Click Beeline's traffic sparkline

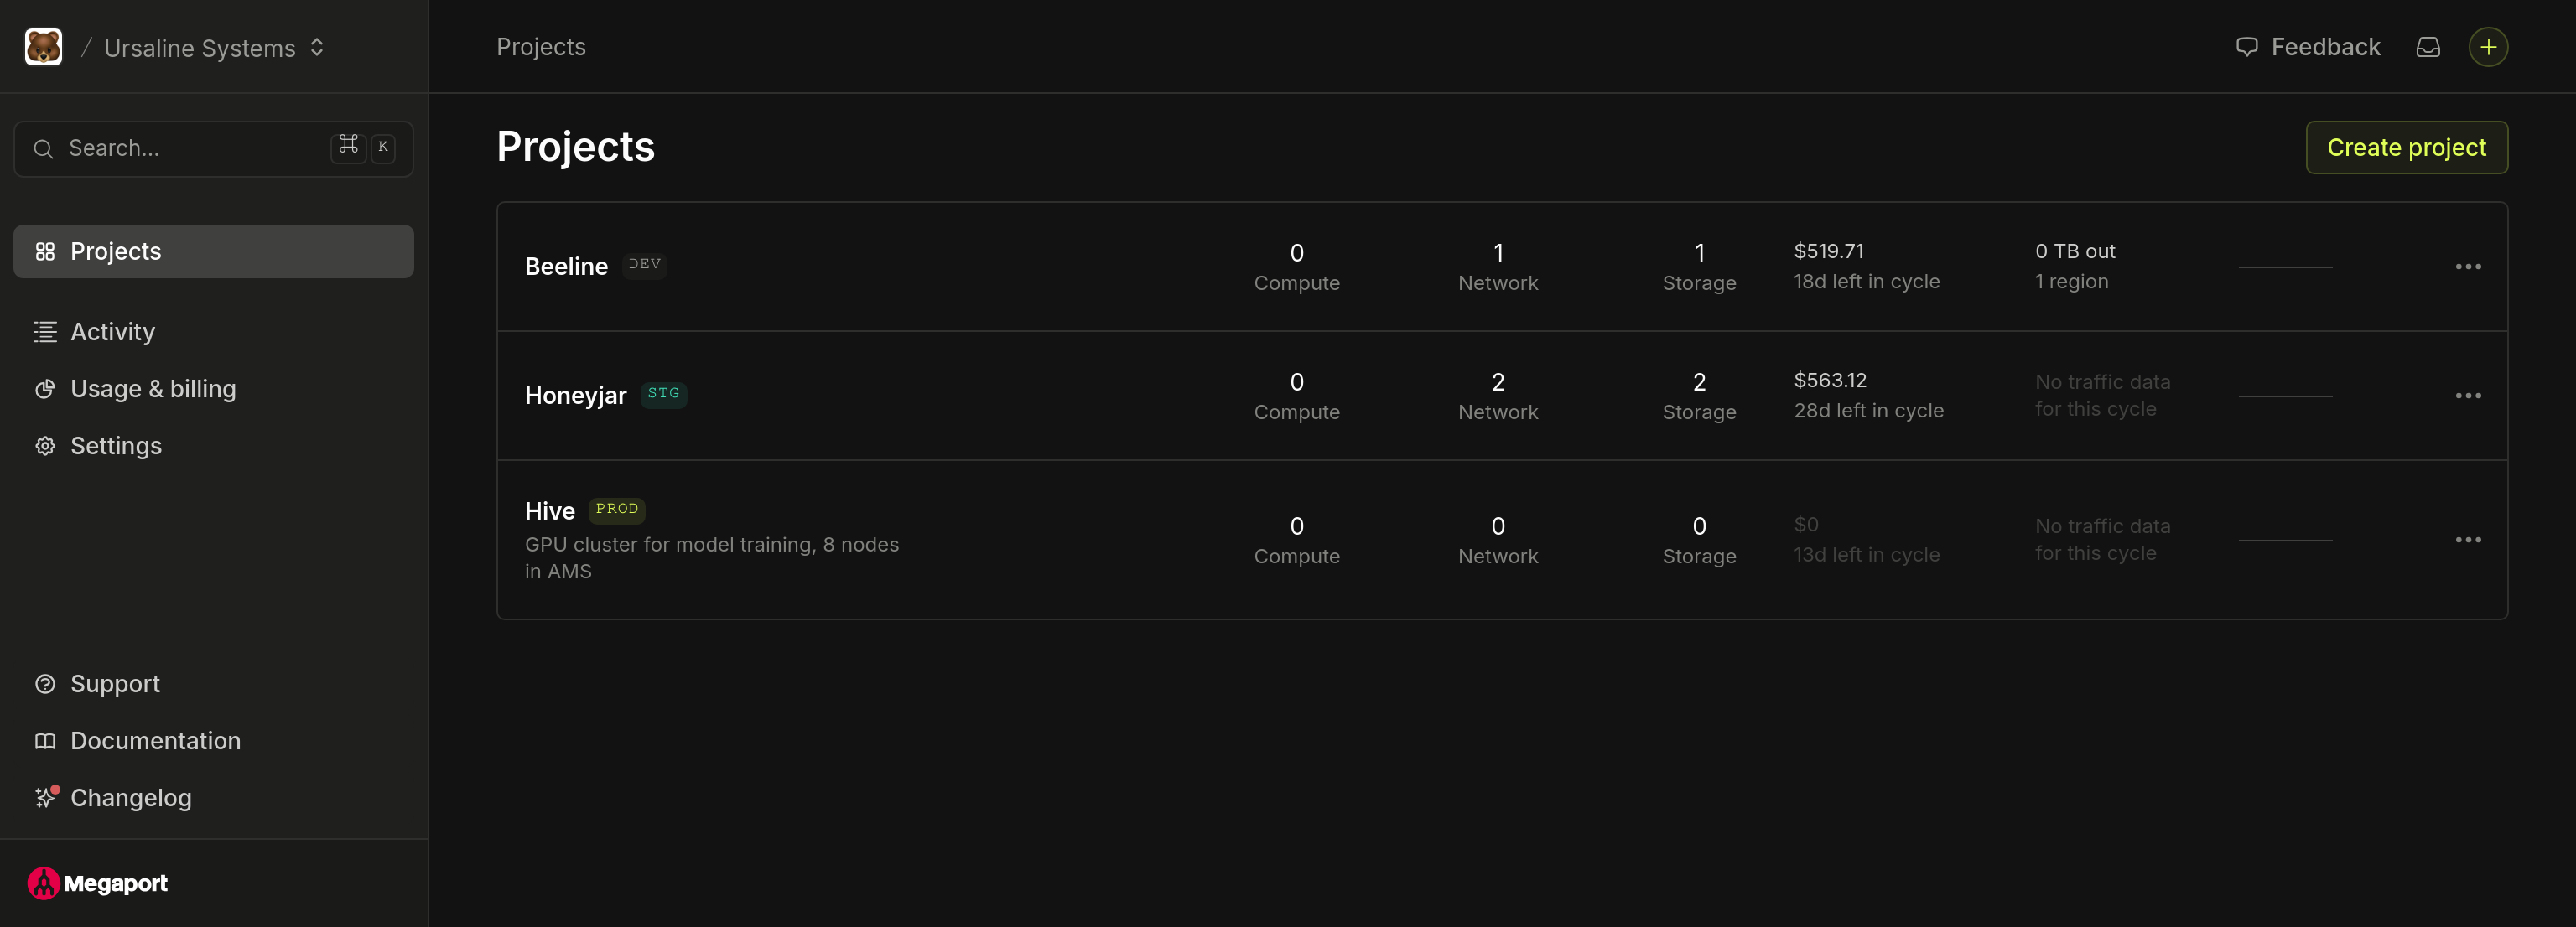[2285, 267]
